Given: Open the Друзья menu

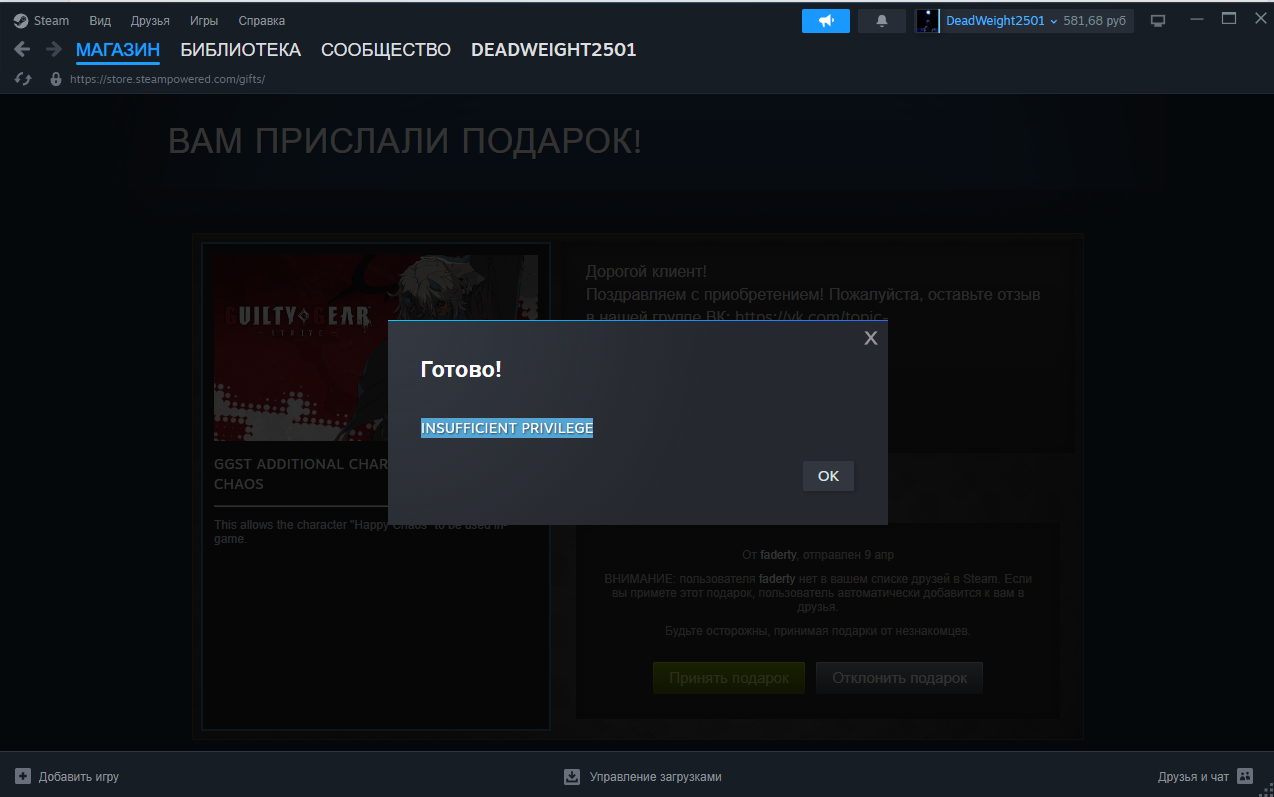Looking at the screenshot, I should click(x=150, y=21).
